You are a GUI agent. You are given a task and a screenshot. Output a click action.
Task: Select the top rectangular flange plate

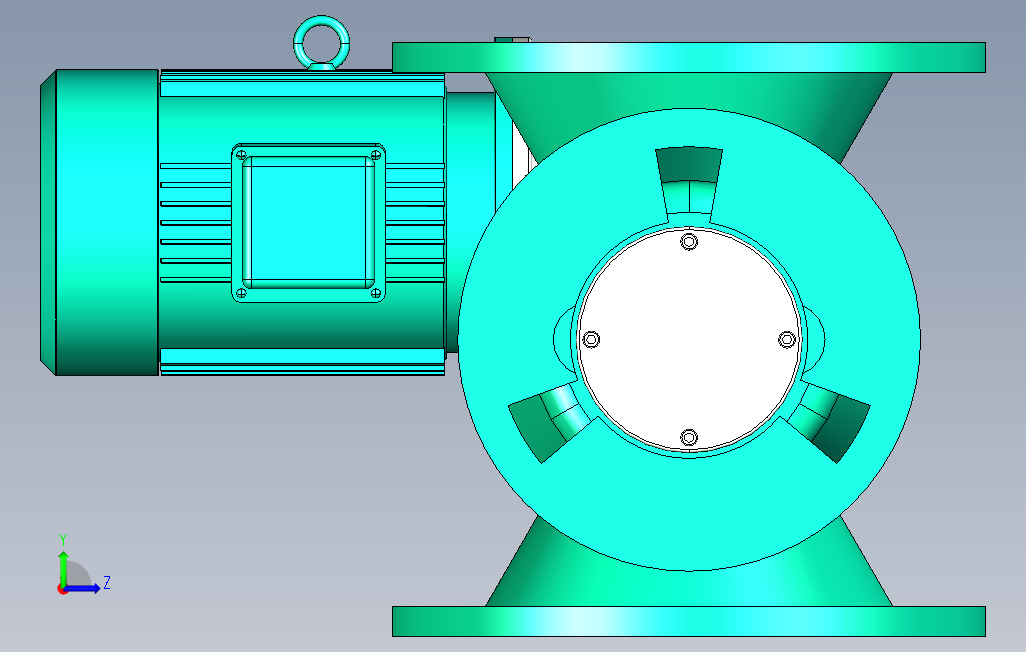pyautogui.click(x=689, y=57)
